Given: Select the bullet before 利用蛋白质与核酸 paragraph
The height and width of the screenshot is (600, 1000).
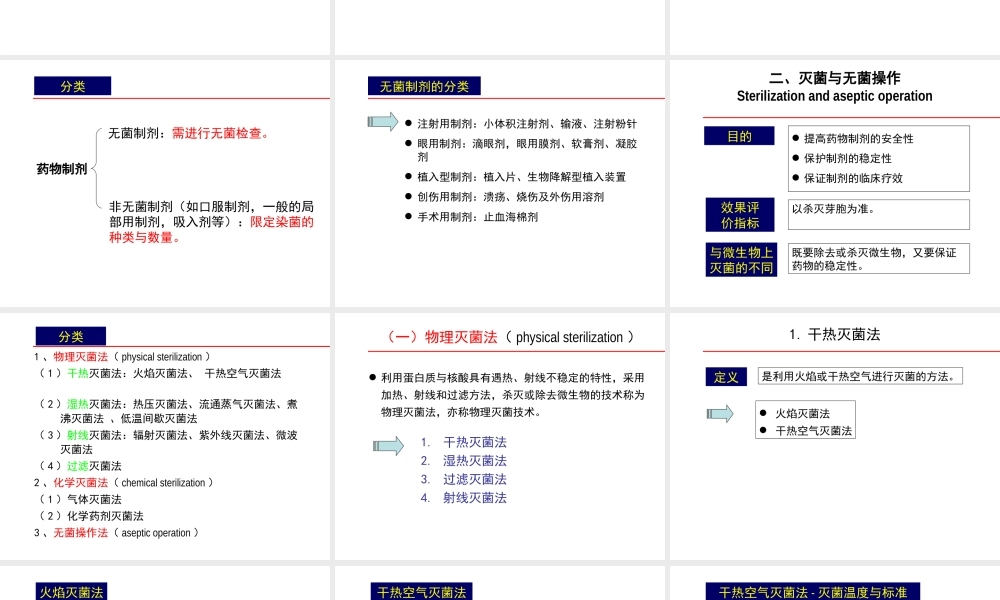Looking at the screenshot, I should [x=373, y=378].
